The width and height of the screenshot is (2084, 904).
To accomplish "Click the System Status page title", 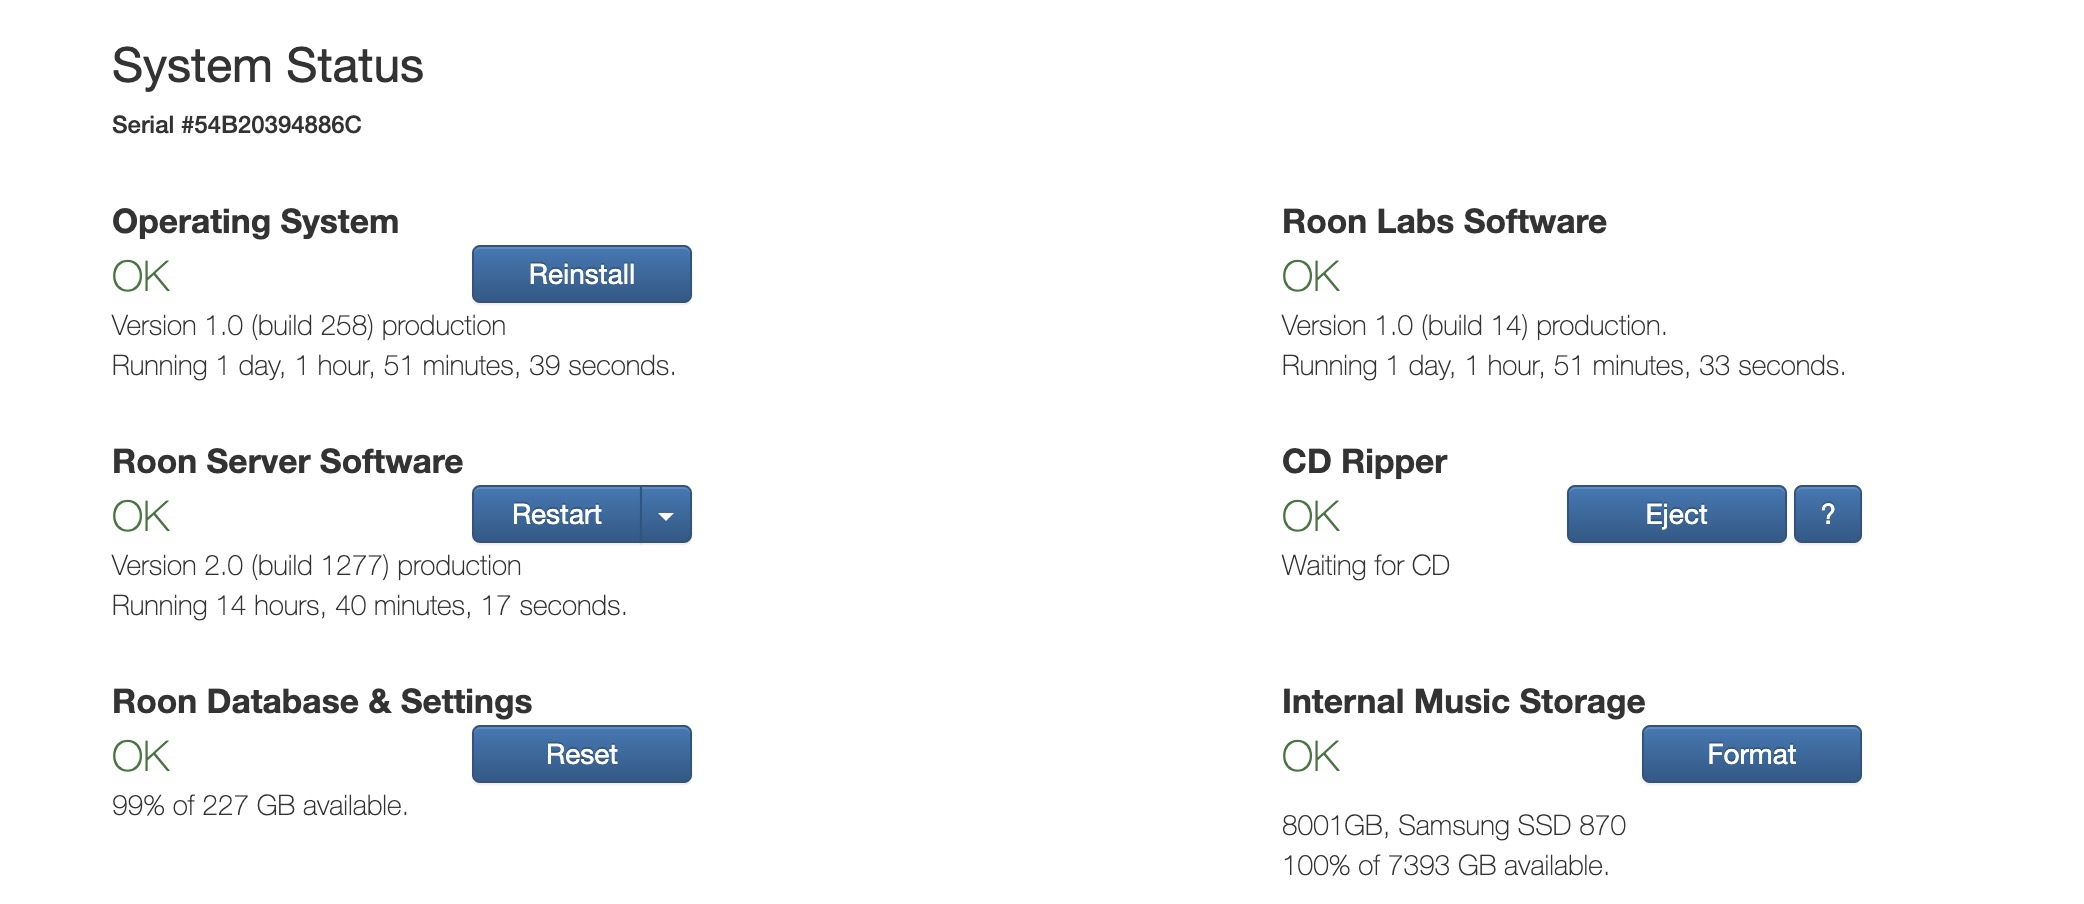I will (x=267, y=66).
